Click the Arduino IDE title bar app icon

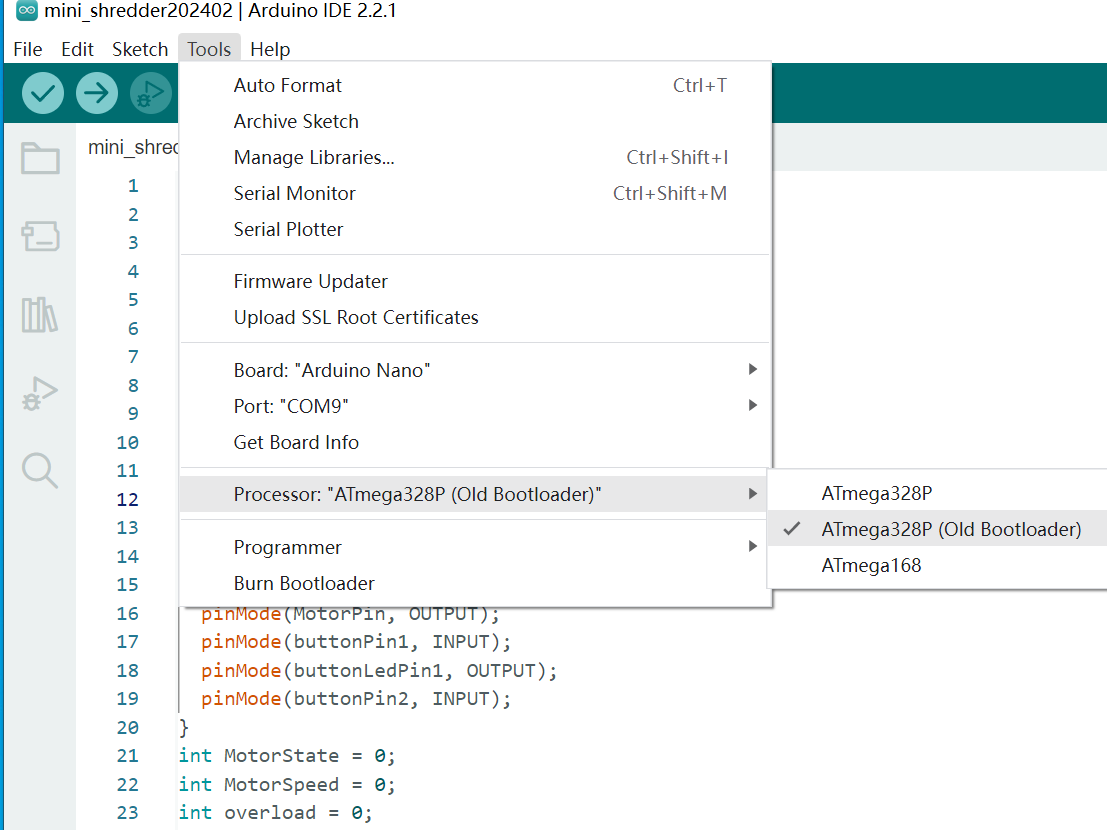coord(27,12)
